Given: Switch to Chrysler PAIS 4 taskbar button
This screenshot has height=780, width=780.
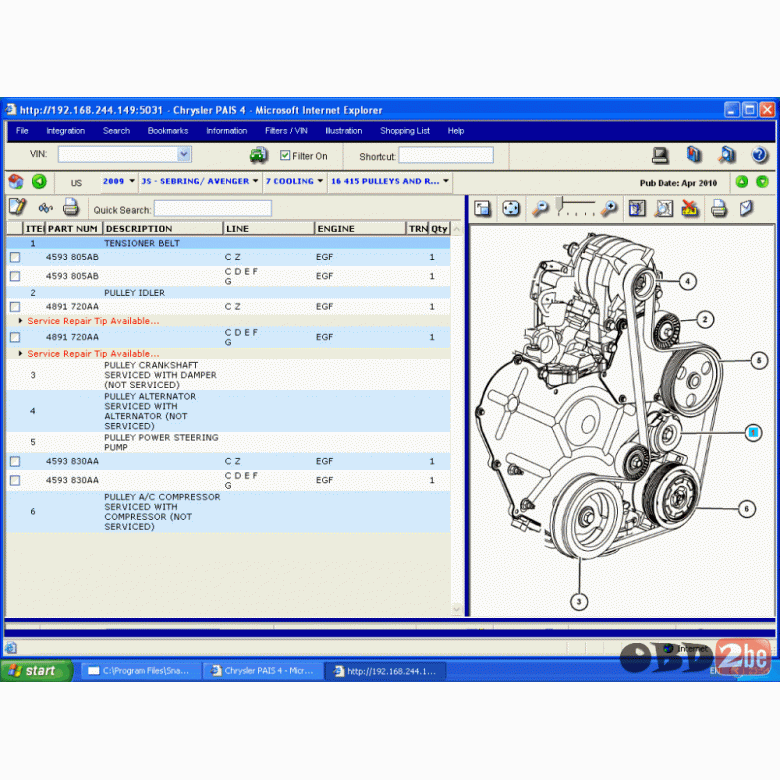Looking at the screenshot, I should [263, 671].
